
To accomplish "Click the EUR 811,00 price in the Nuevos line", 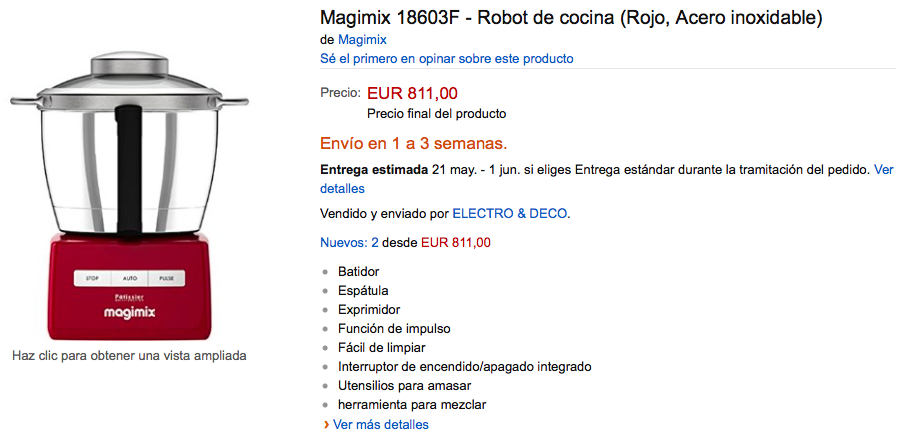I will (x=456, y=243).
